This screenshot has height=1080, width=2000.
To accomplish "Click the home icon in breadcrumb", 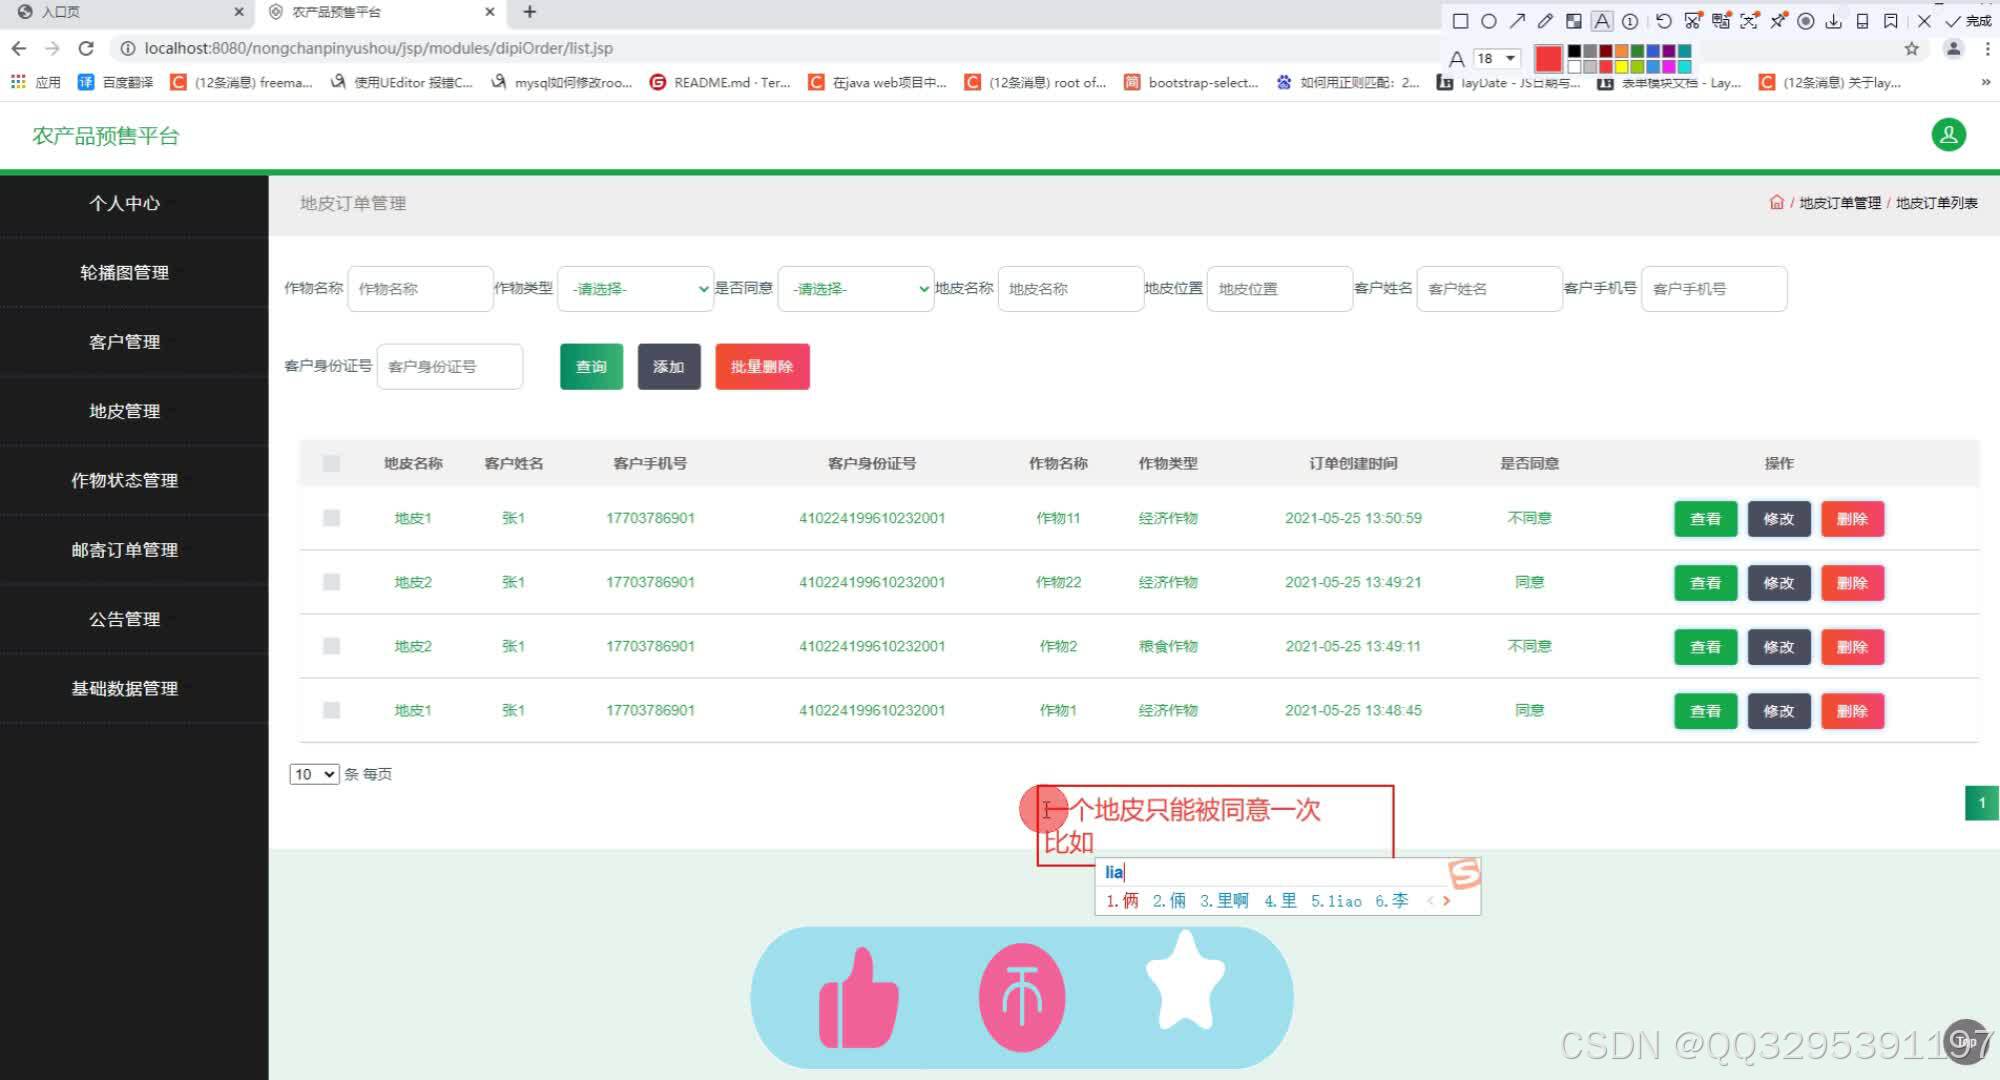I will tap(1776, 202).
